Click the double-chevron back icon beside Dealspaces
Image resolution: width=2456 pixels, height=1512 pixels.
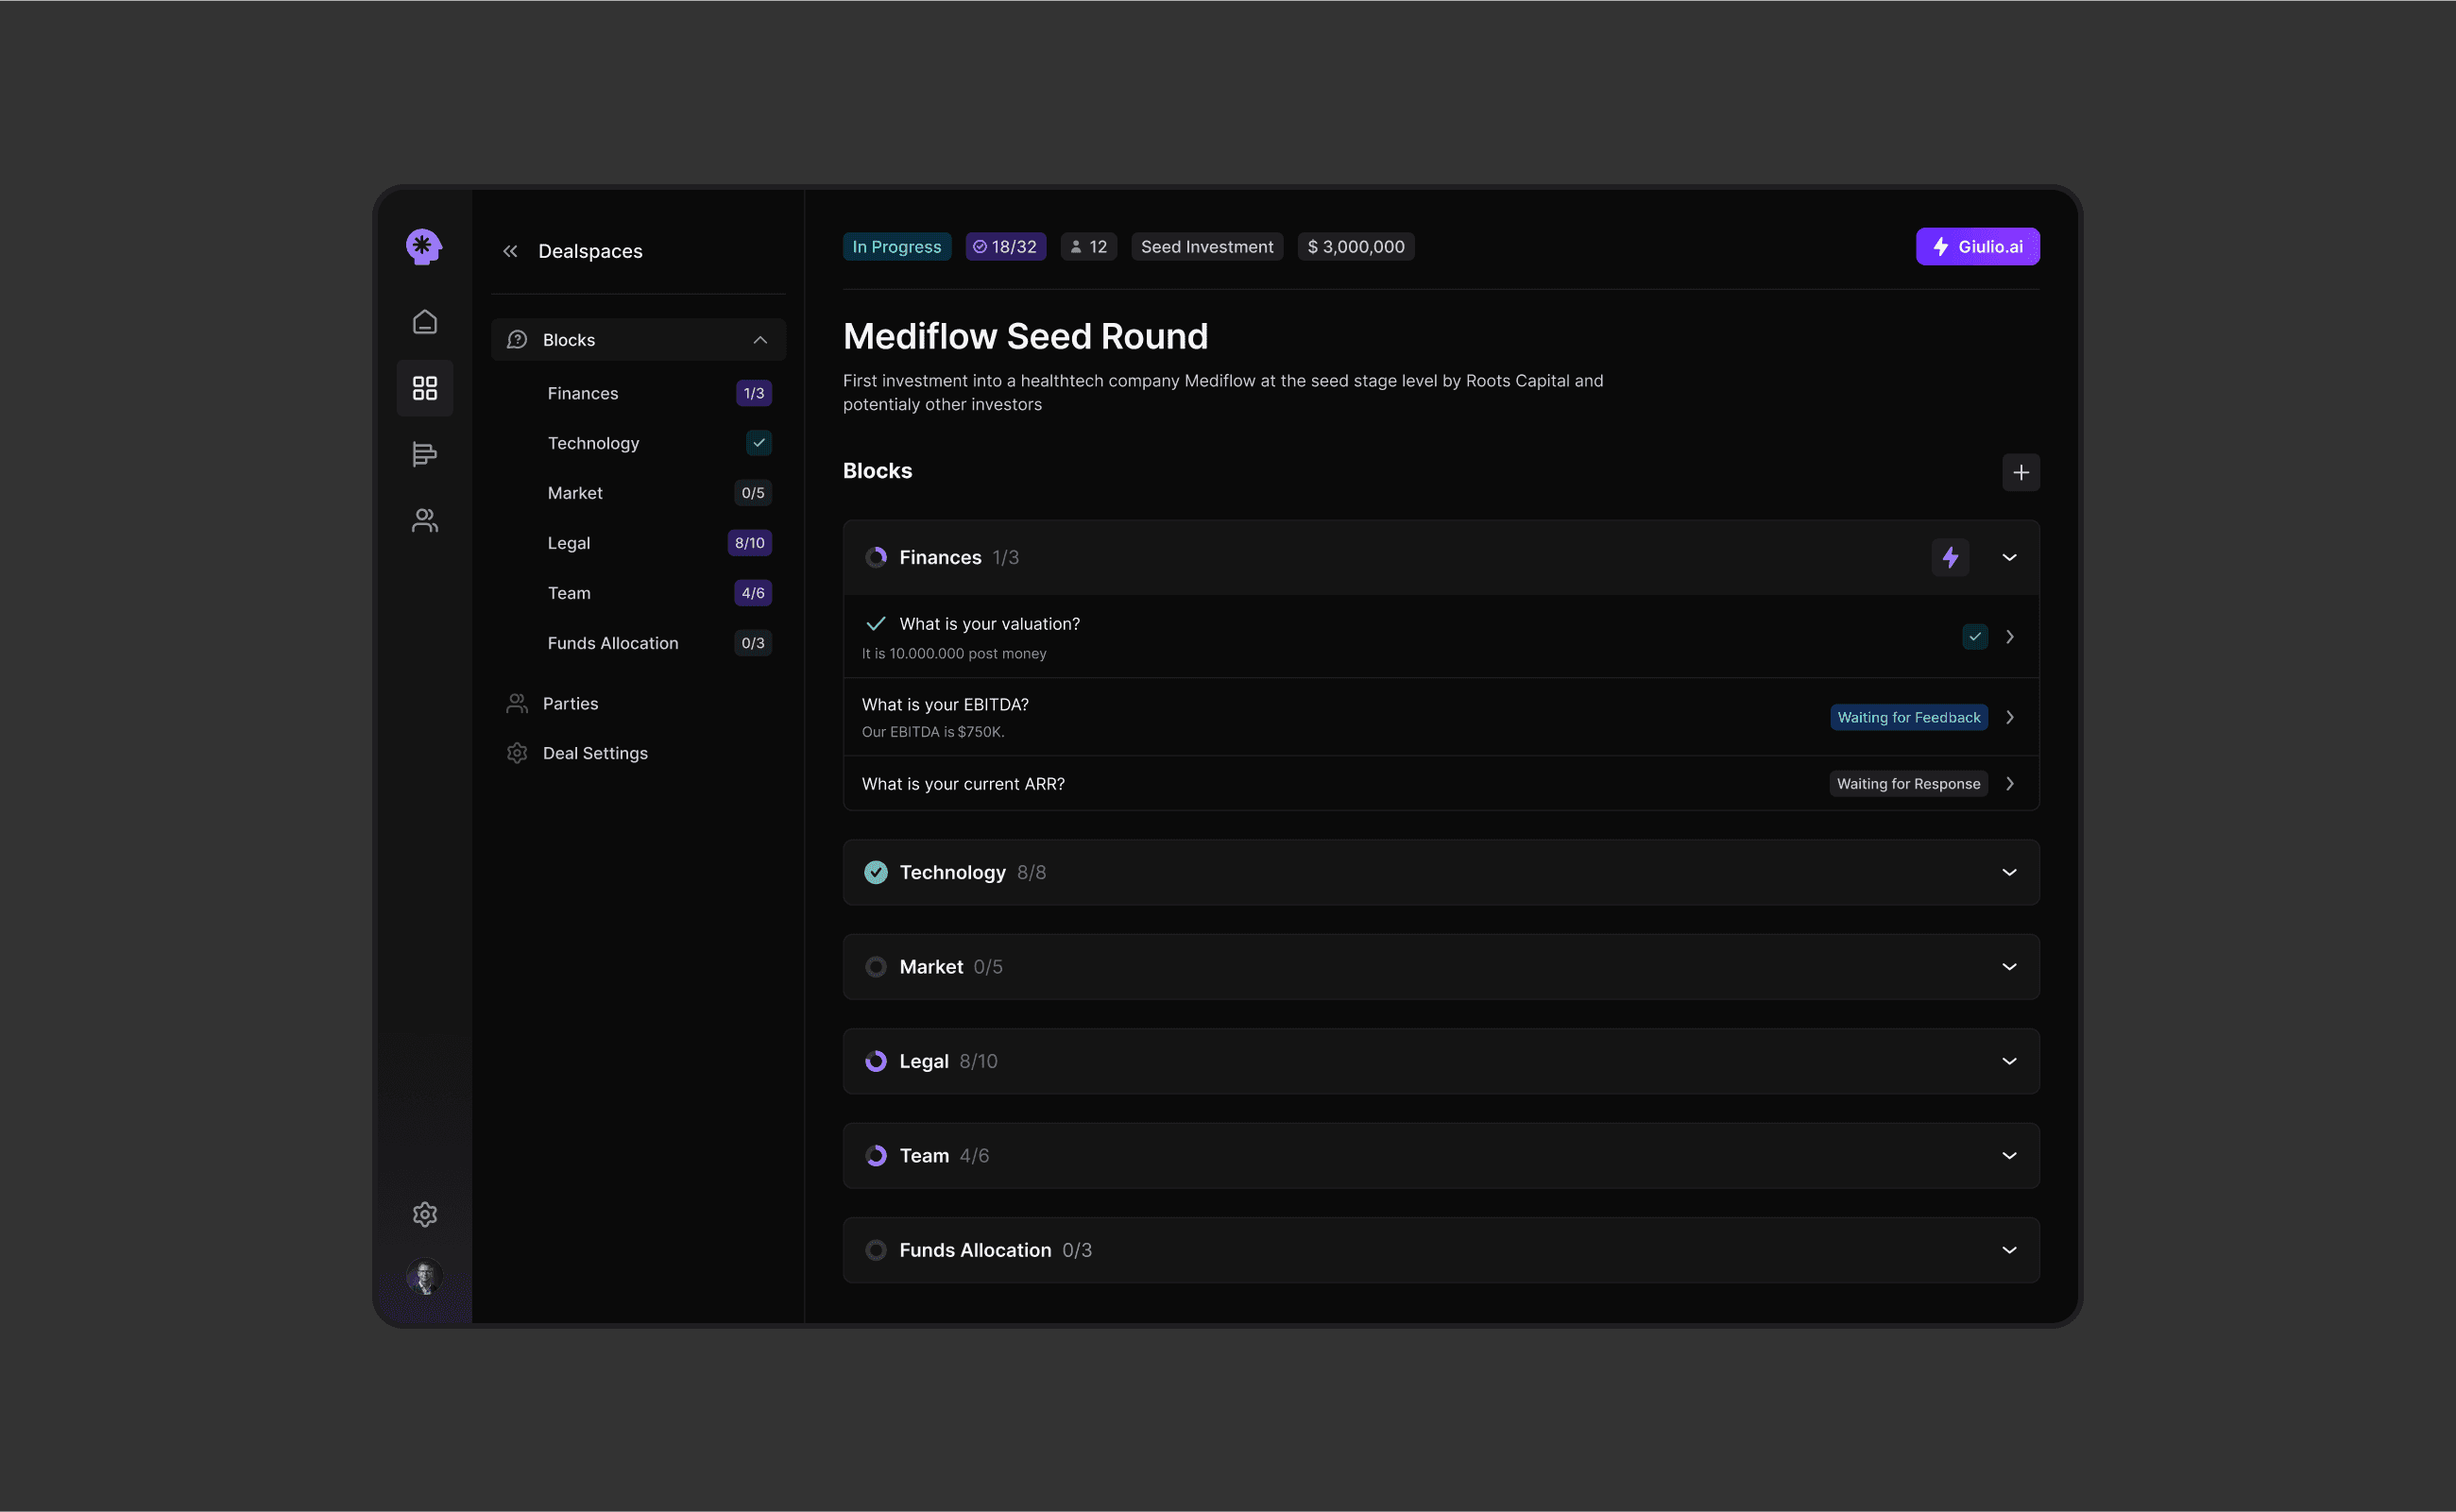click(510, 251)
